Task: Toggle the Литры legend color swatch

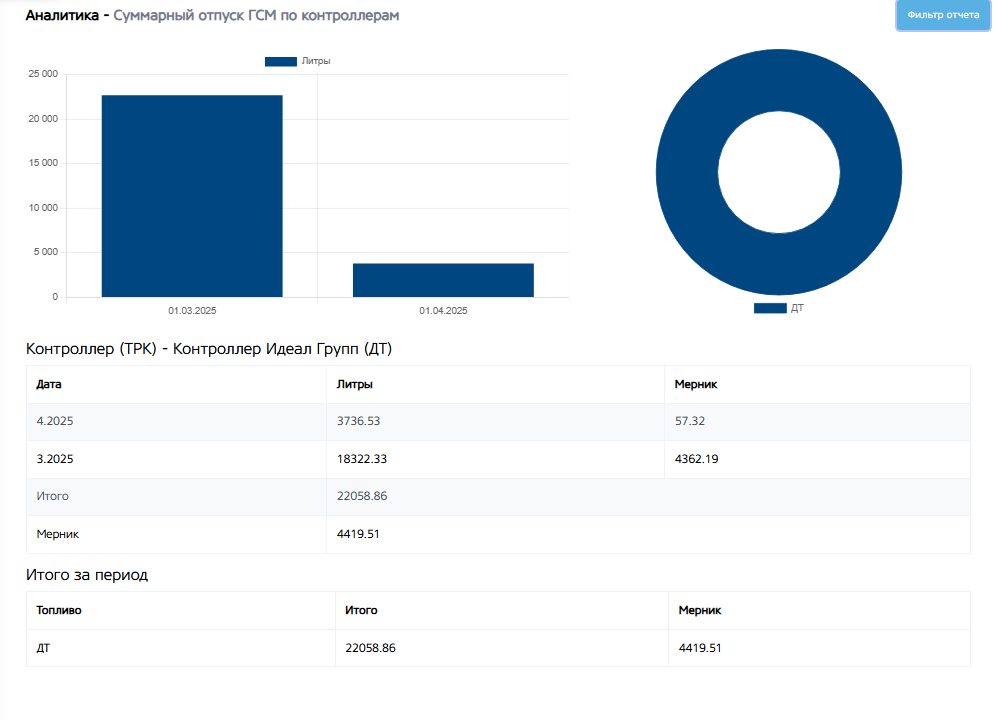Action: coord(280,61)
